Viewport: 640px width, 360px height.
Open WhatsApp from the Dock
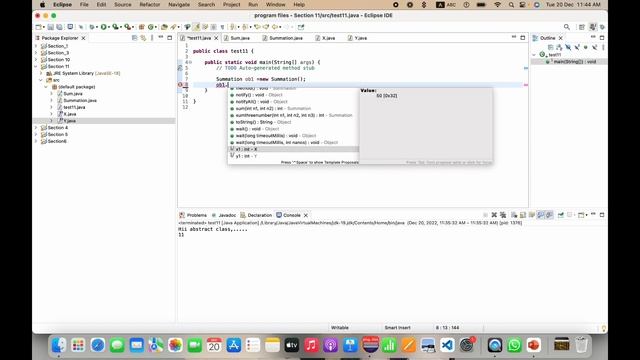point(514,345)
